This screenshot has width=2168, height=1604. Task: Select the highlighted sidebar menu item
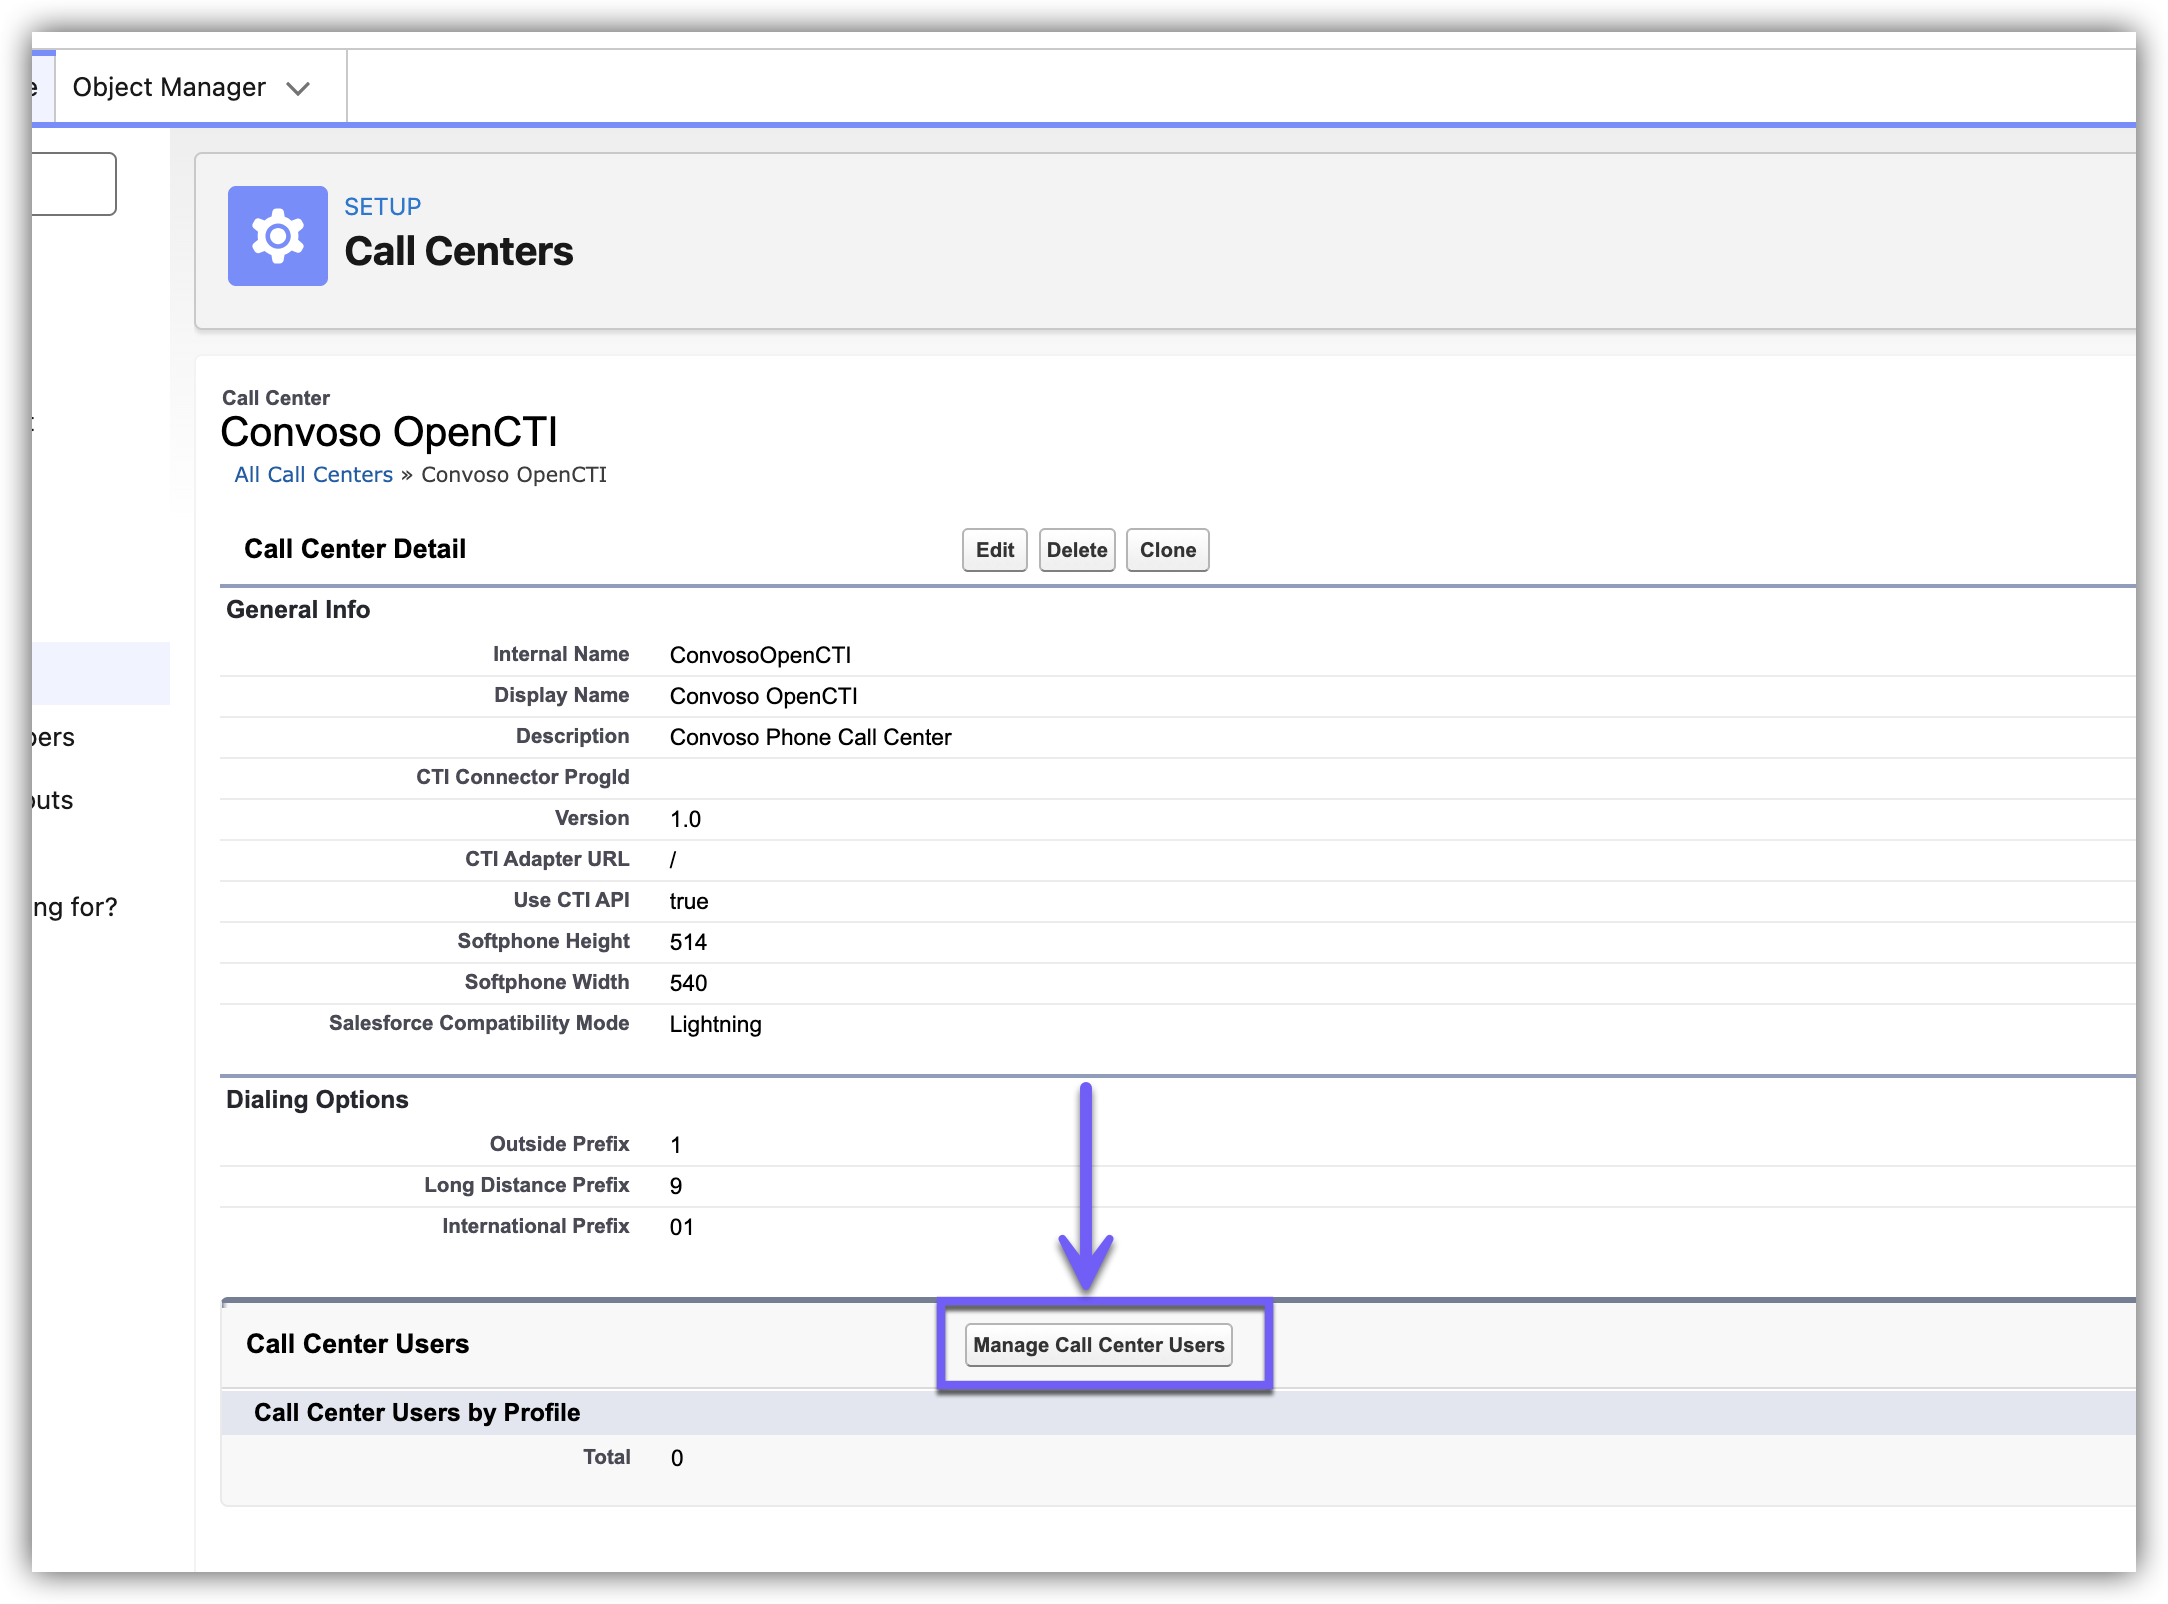click(100, 673)
